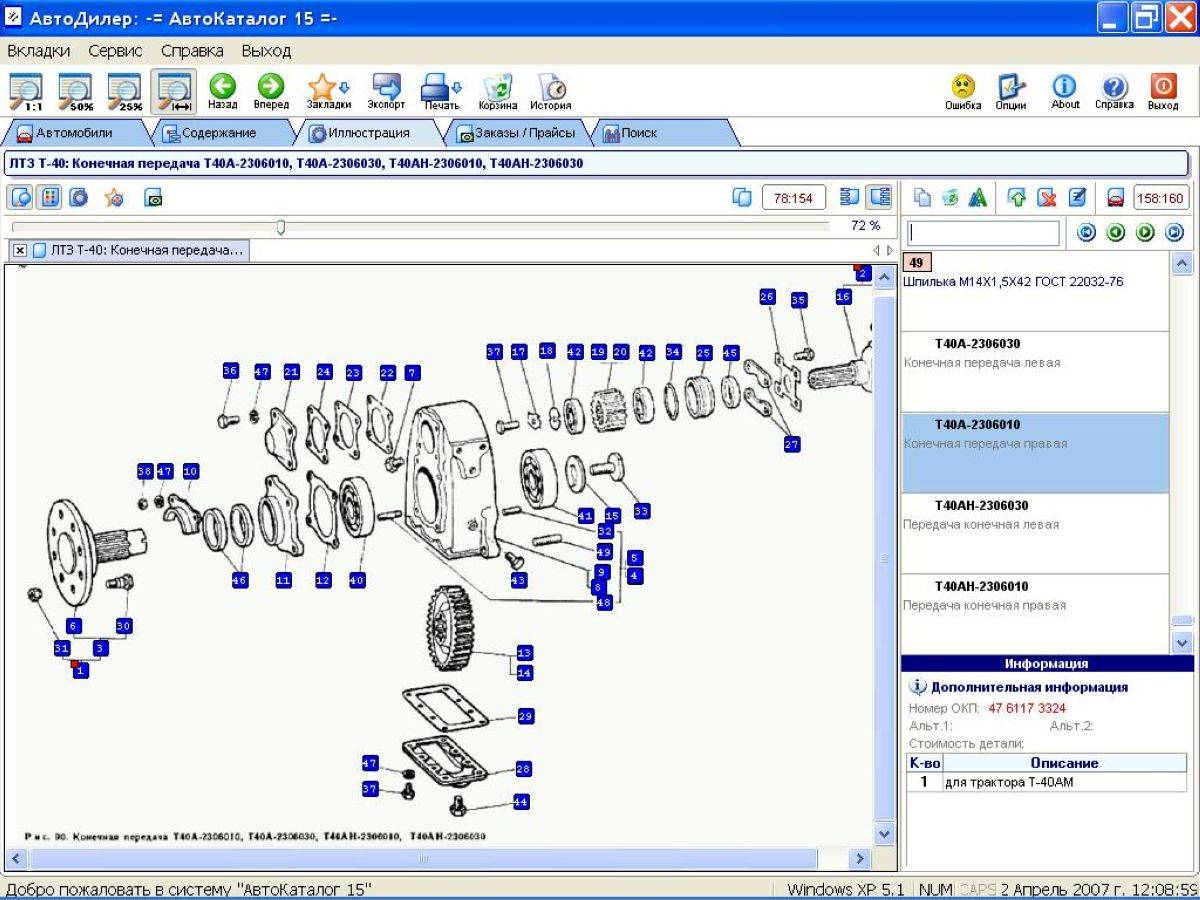Jump to the last part record

[x=1174, y=233]
